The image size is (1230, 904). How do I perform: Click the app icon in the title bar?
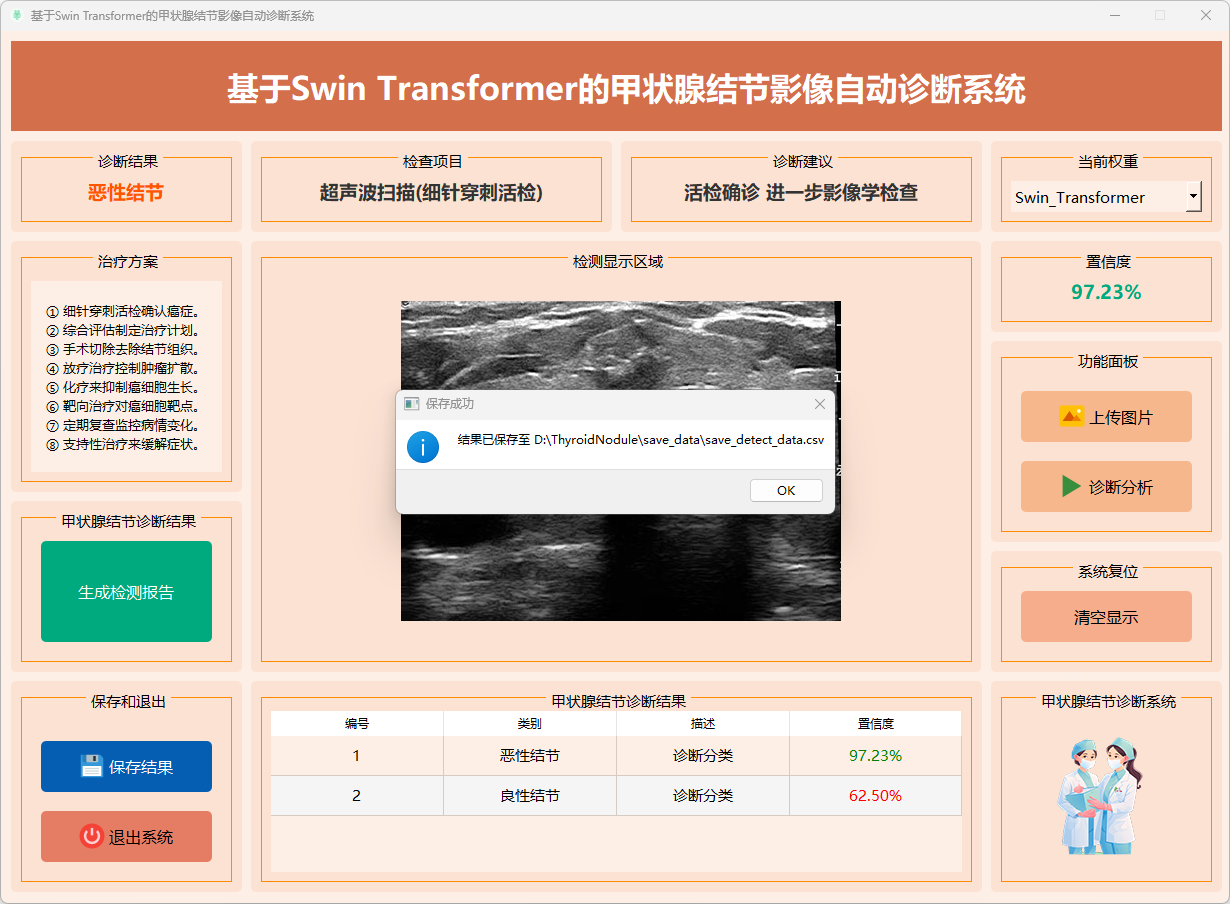pos(16,16)
